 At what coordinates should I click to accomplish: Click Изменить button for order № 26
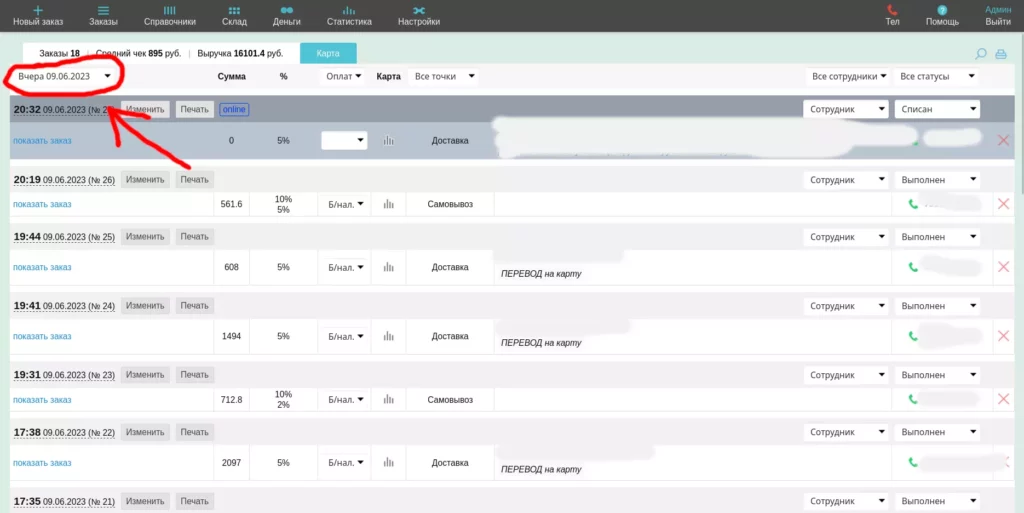click(x=145, y=179)
